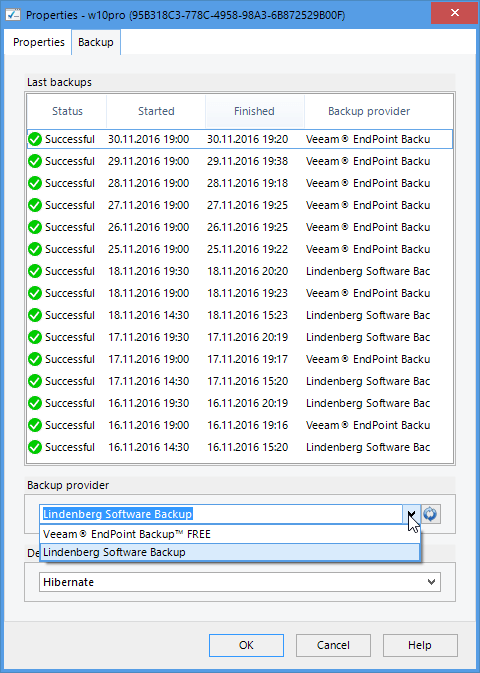480x673 pixels.
Task: Click finished time 18.11.2016 15:23
Action: click(x=248, y=315)
